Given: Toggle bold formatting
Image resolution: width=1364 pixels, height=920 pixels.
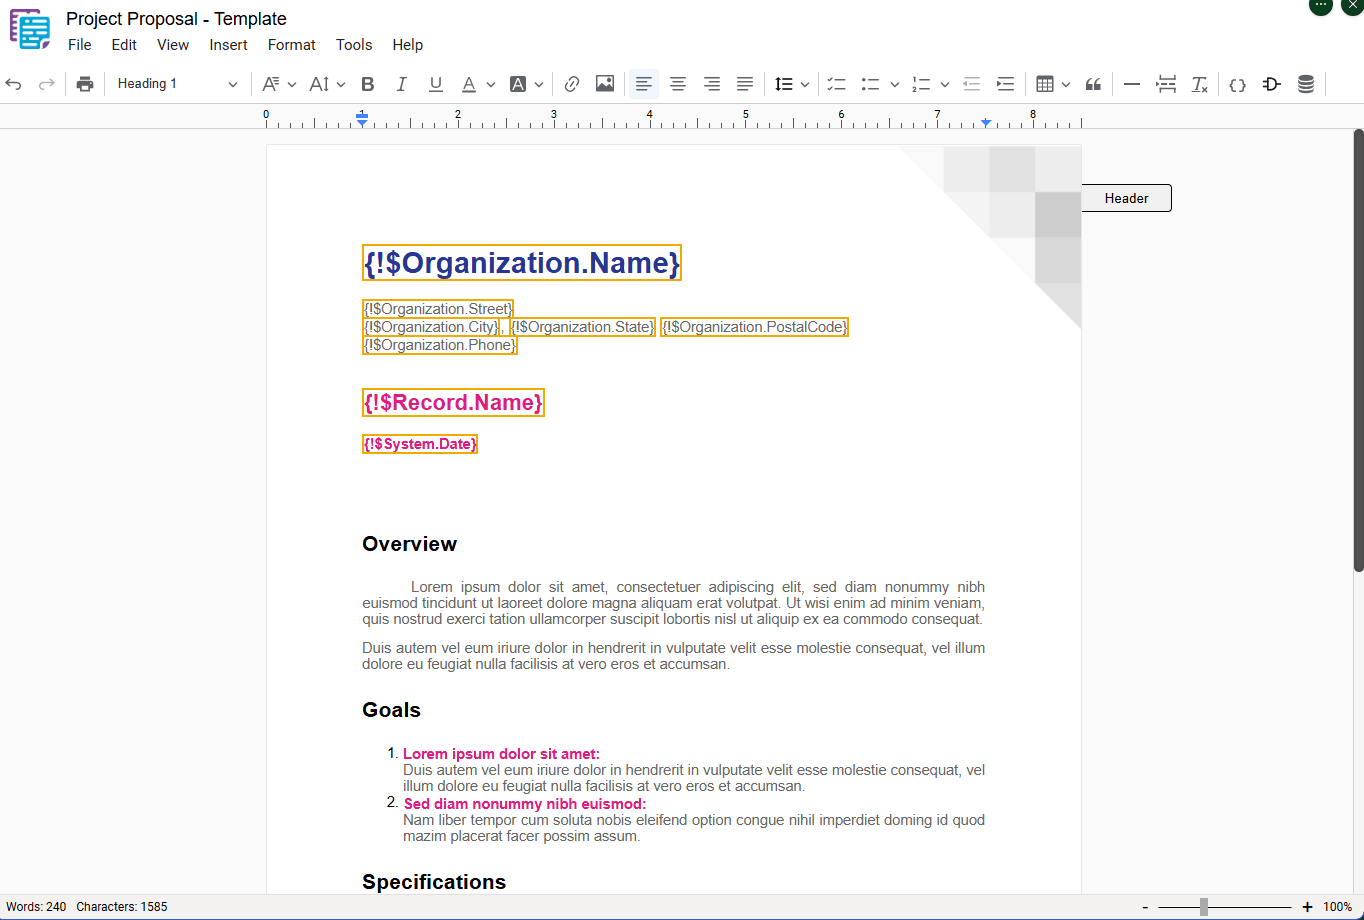Looking at the screenshot, I should (367, 84).
